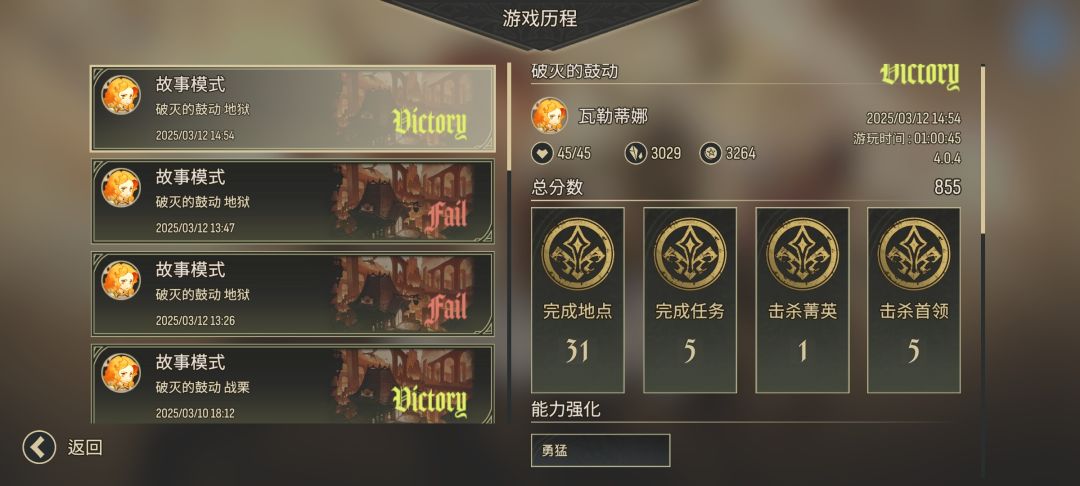Click the detail panel right scrollbar
The image size is (1080, 486).
pyautogui.click(x=983, y=149)
